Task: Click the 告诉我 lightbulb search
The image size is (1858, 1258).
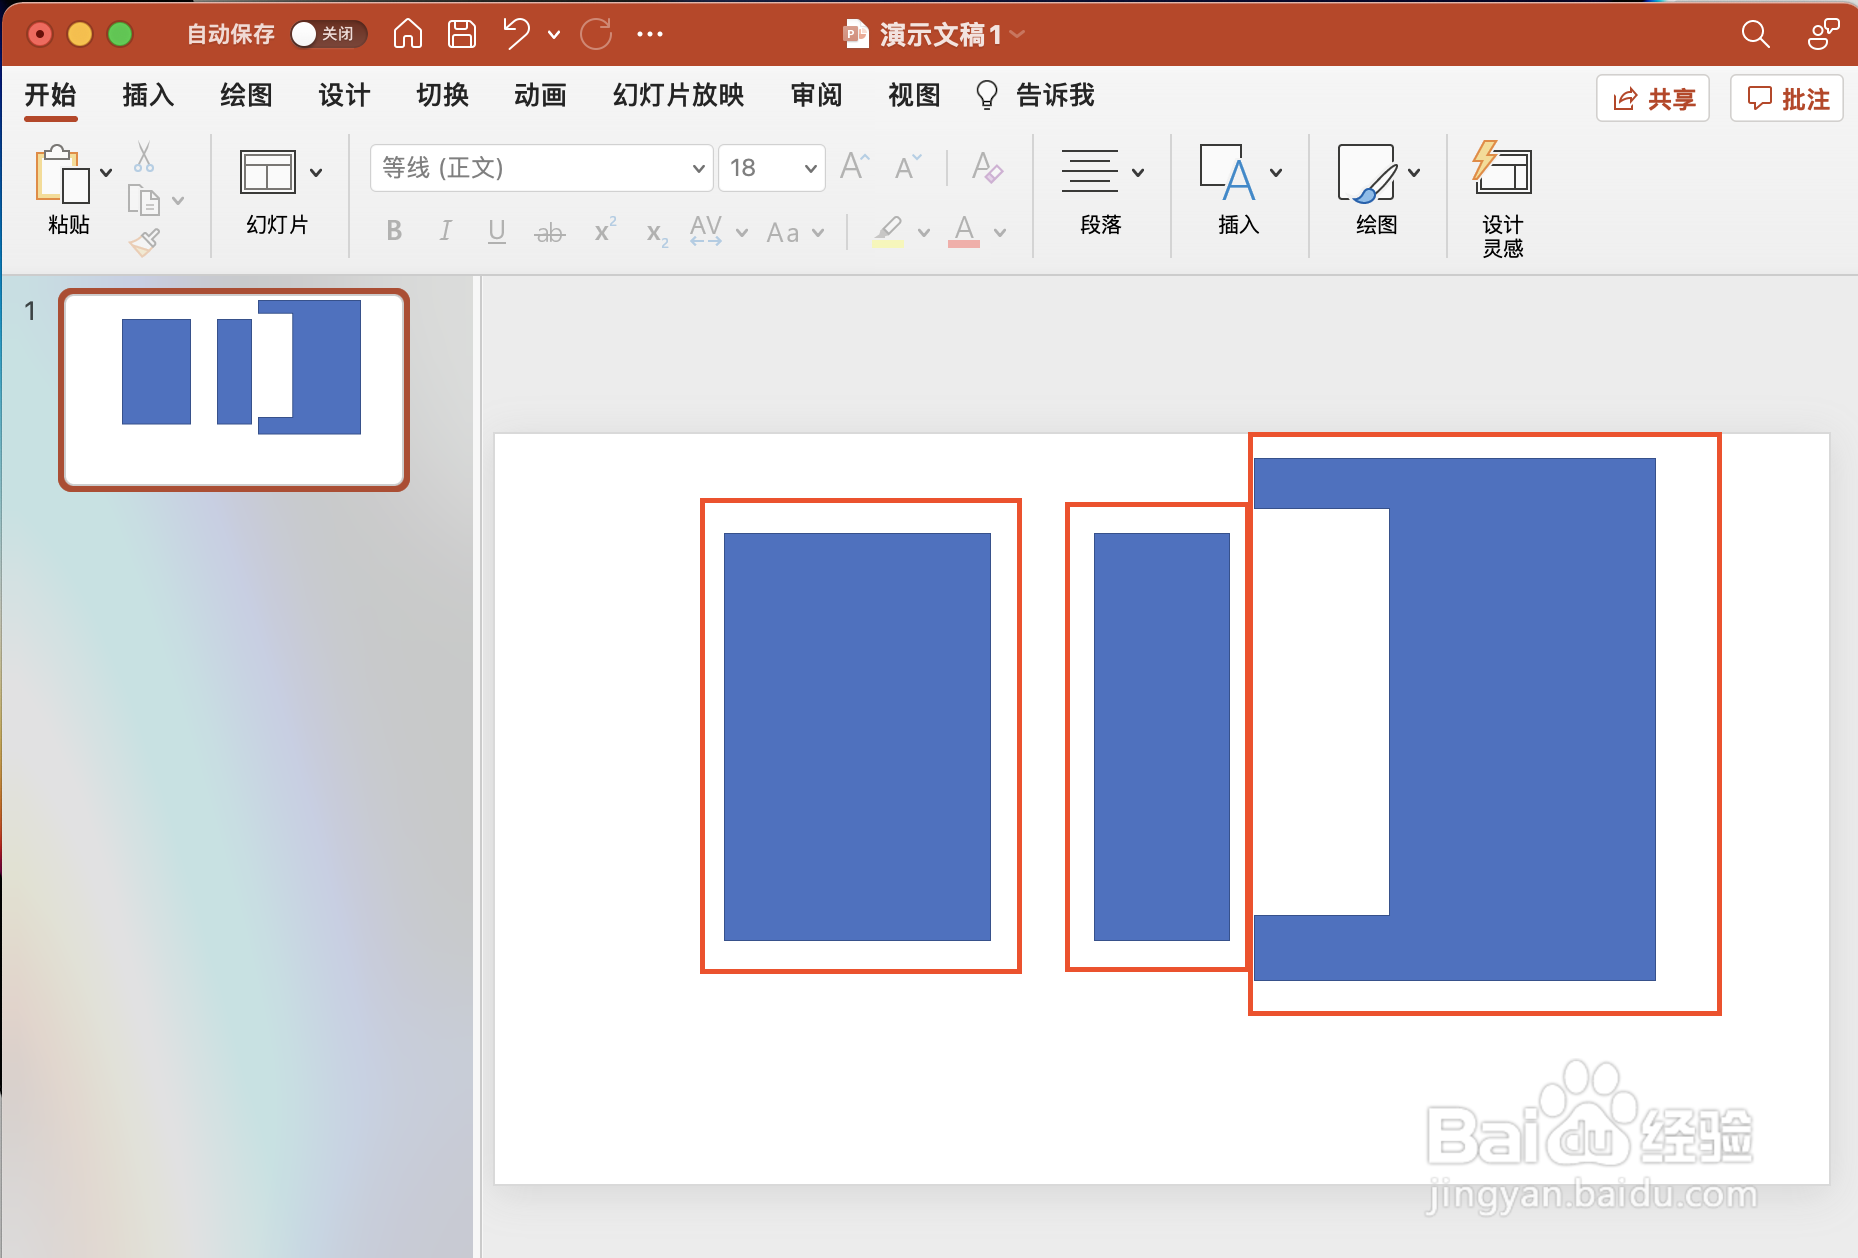Action: click(1035, 95)
